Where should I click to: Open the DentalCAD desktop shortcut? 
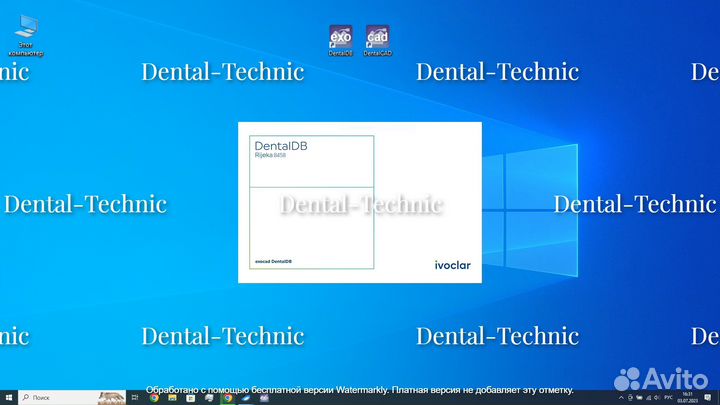coord(377,40)
